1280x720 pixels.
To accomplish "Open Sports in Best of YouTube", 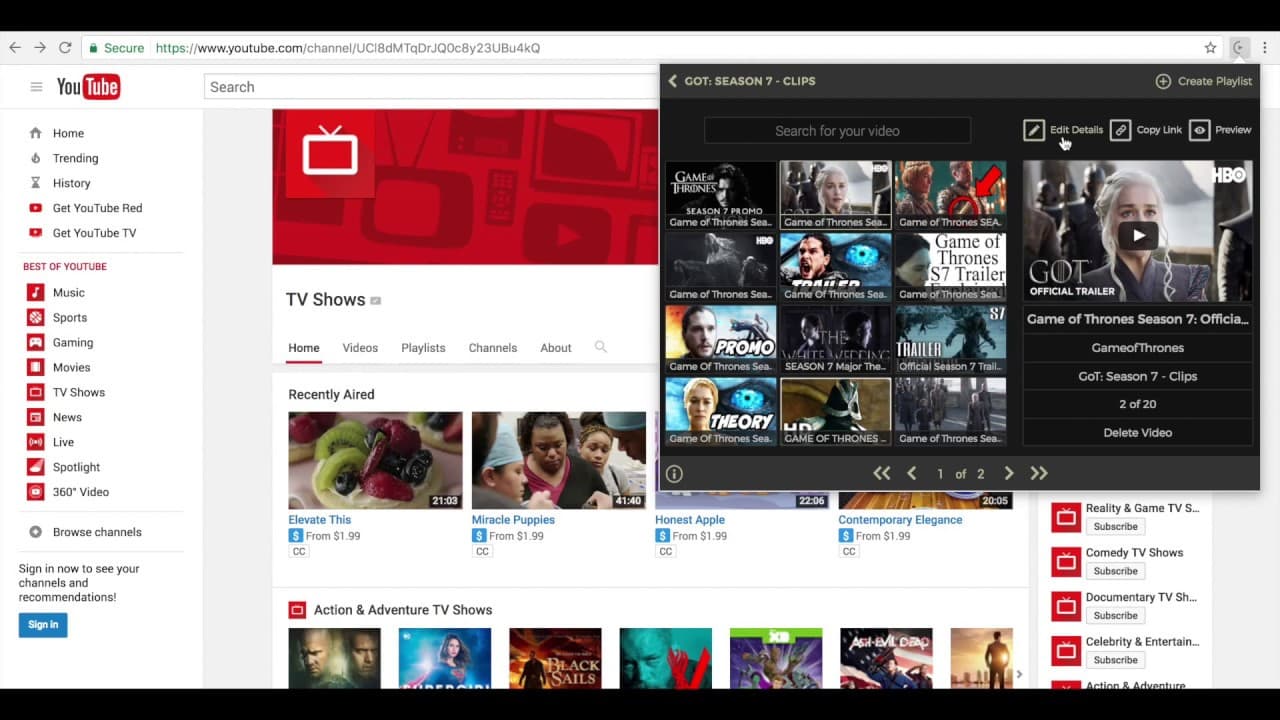I will coord(69,318).
